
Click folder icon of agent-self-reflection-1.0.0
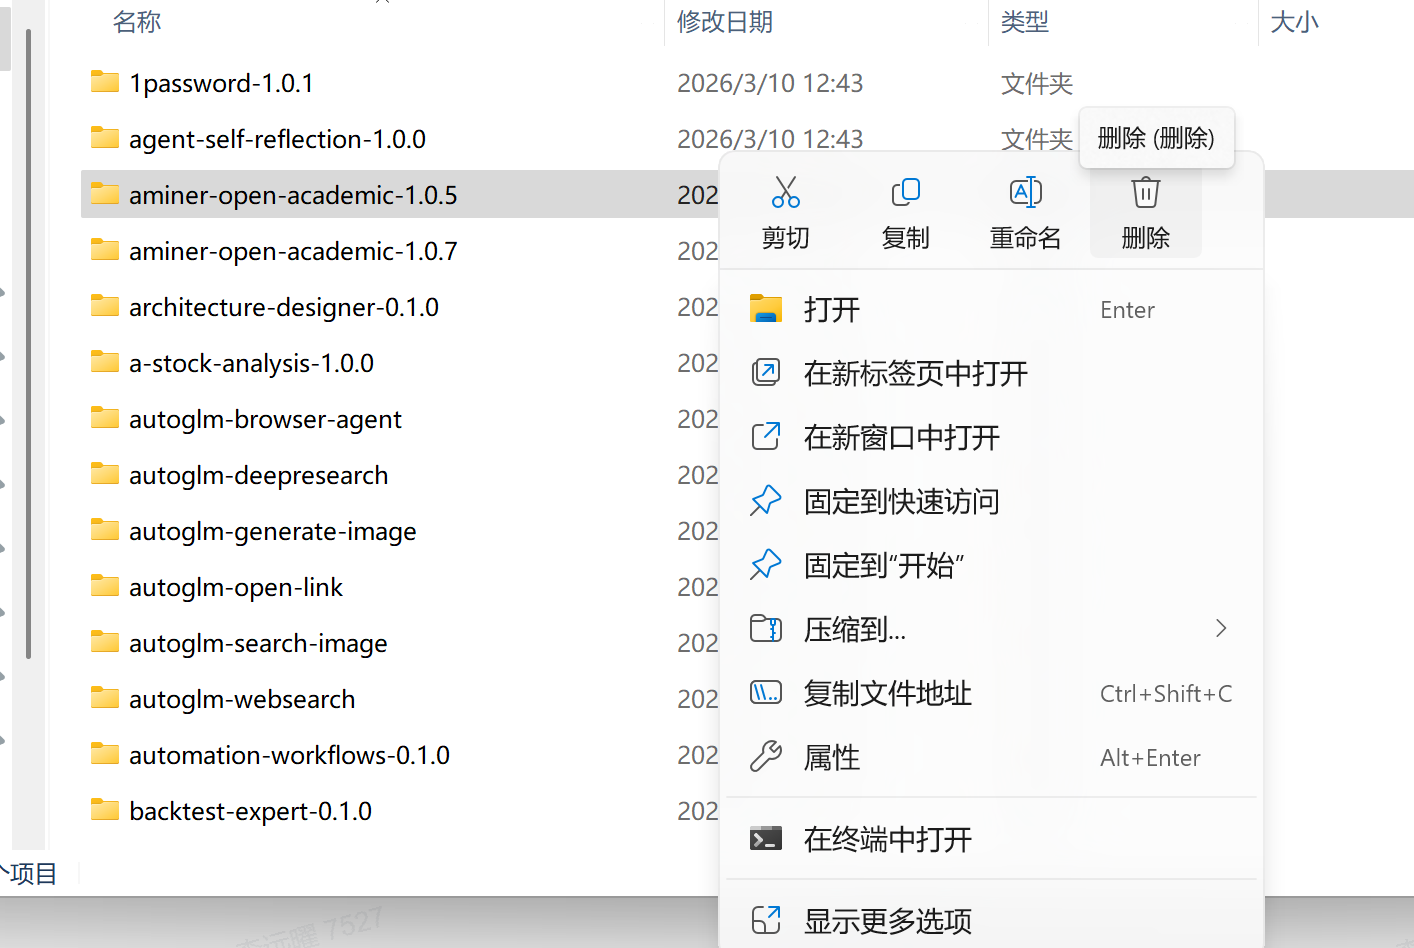[x=105, y=137]
